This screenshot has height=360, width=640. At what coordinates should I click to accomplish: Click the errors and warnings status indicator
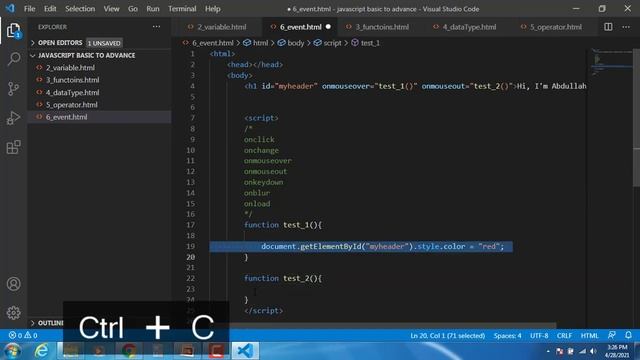pos(23,335)
